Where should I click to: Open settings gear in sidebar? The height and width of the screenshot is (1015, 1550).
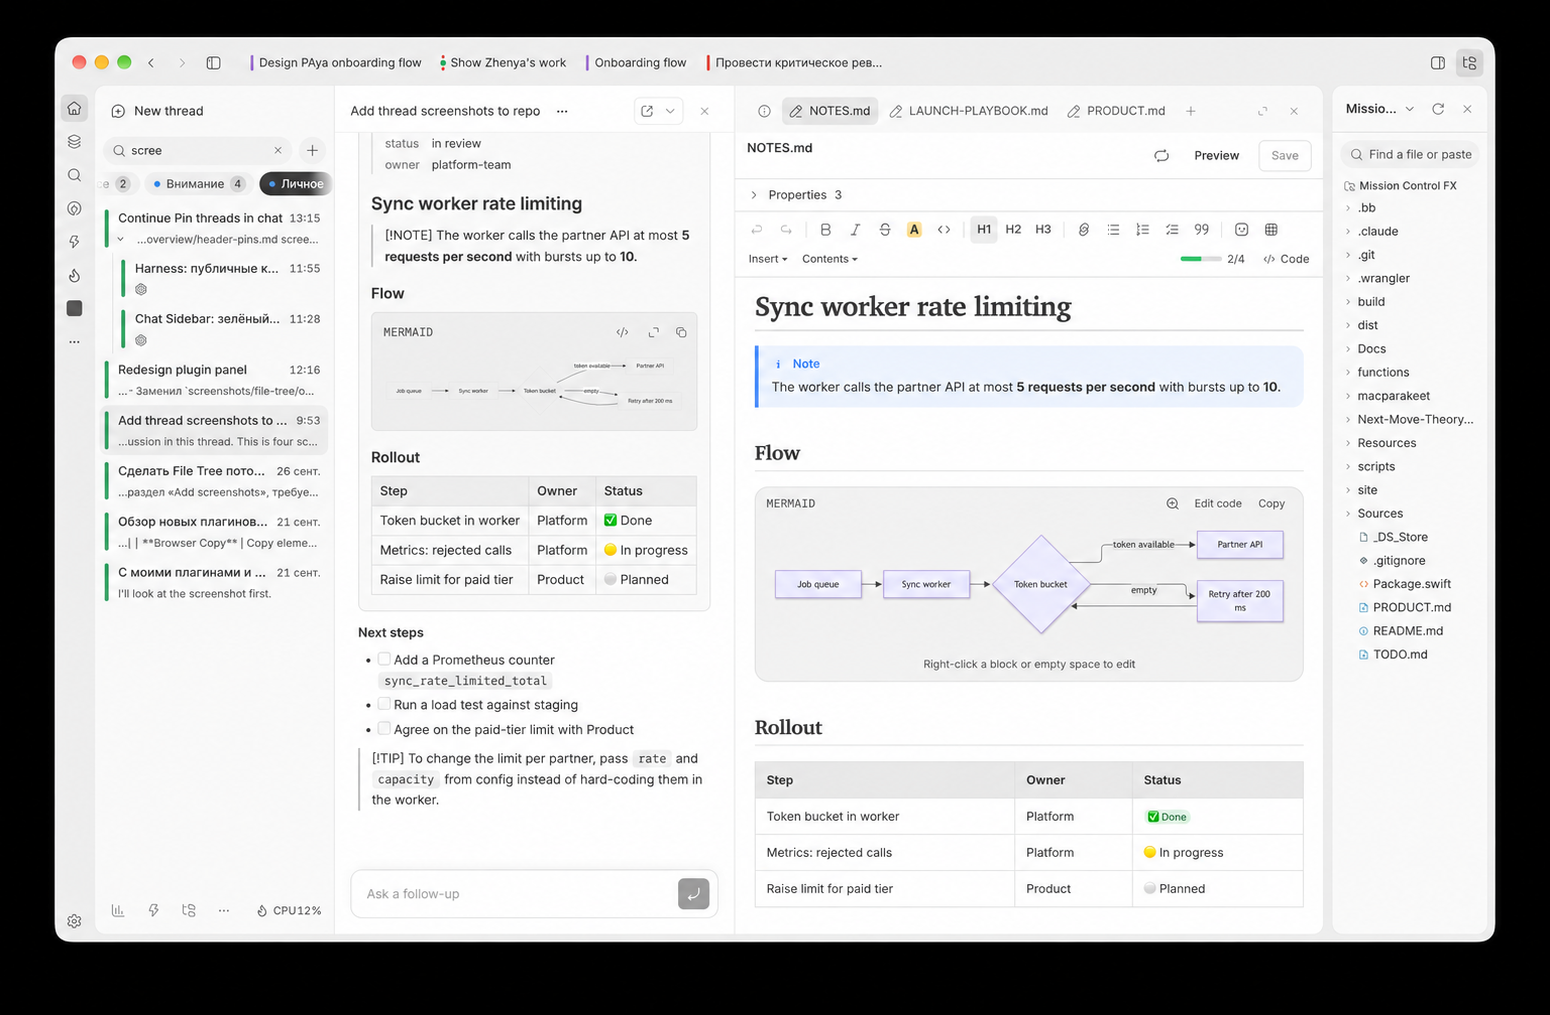[74, 921]
